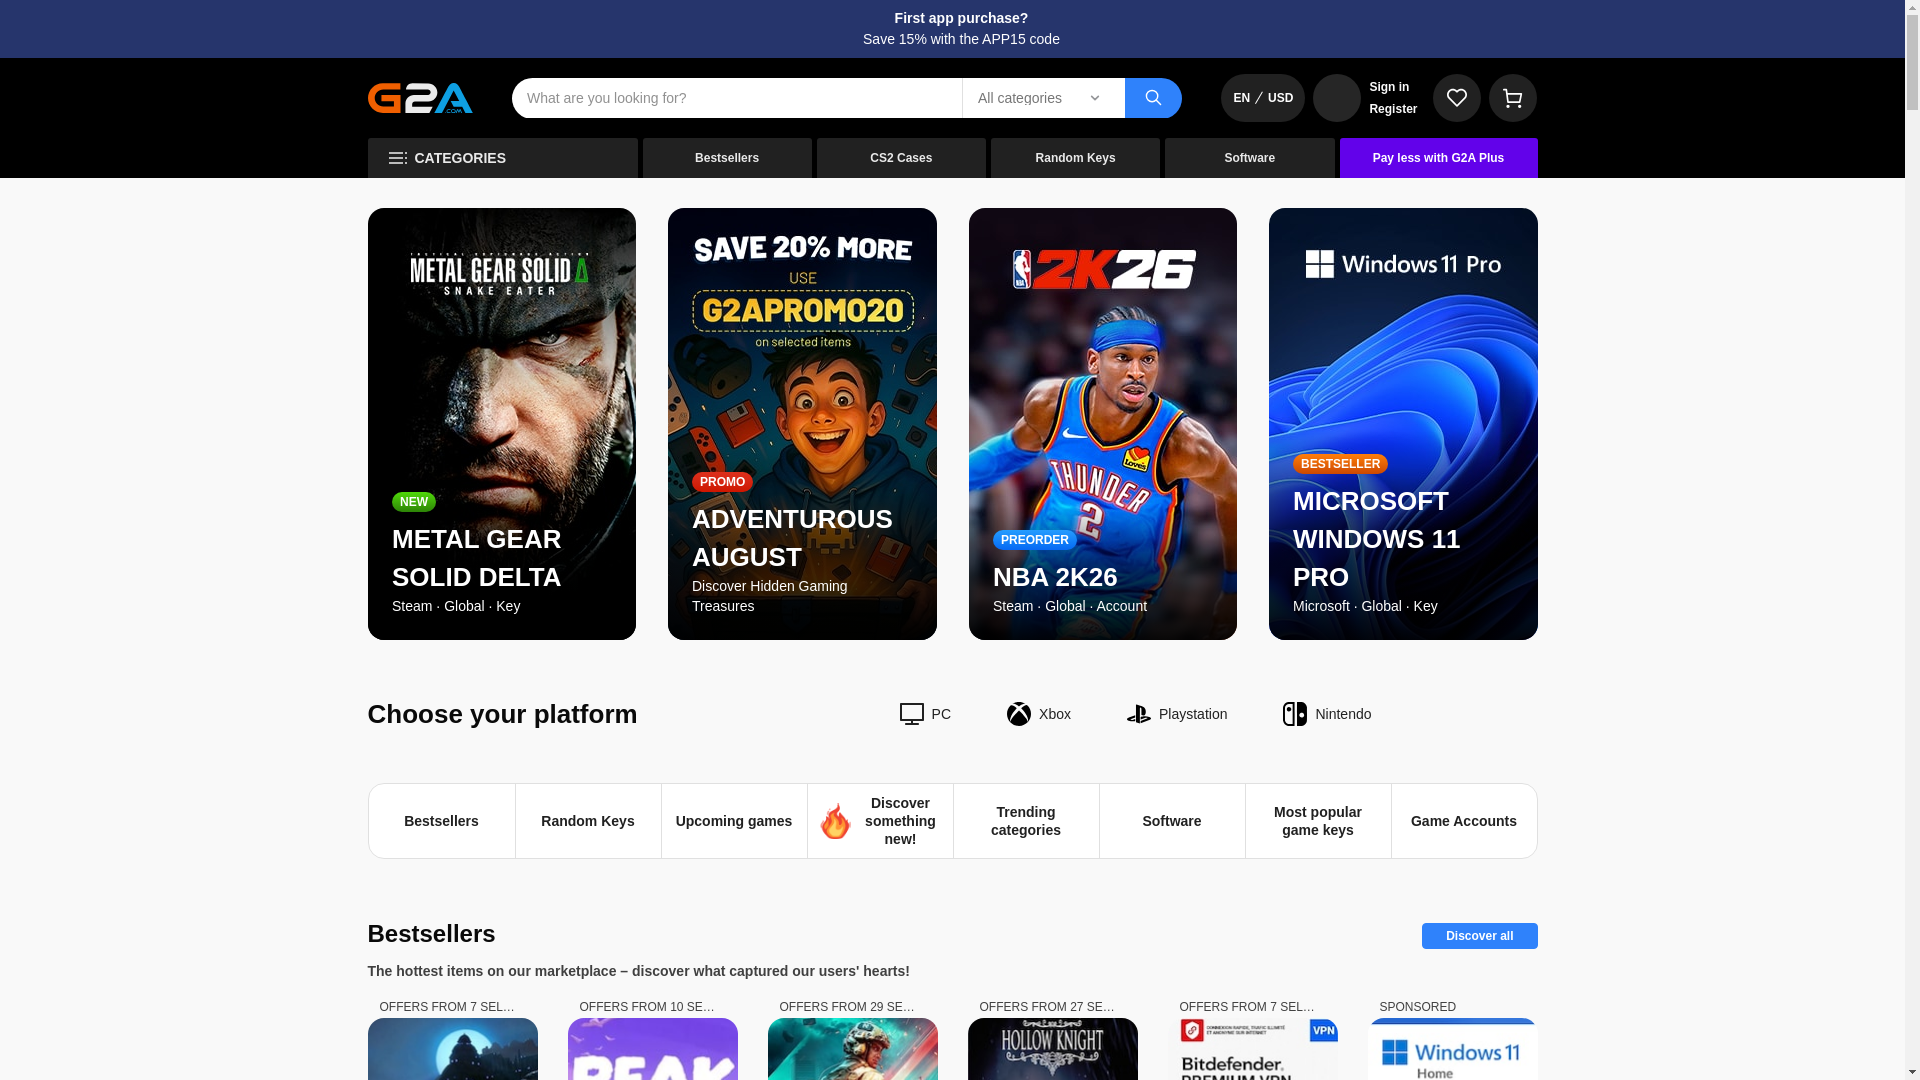1920x1080 pixels.
Task: Click the user avatar circle
Action: coord(1337,98)
